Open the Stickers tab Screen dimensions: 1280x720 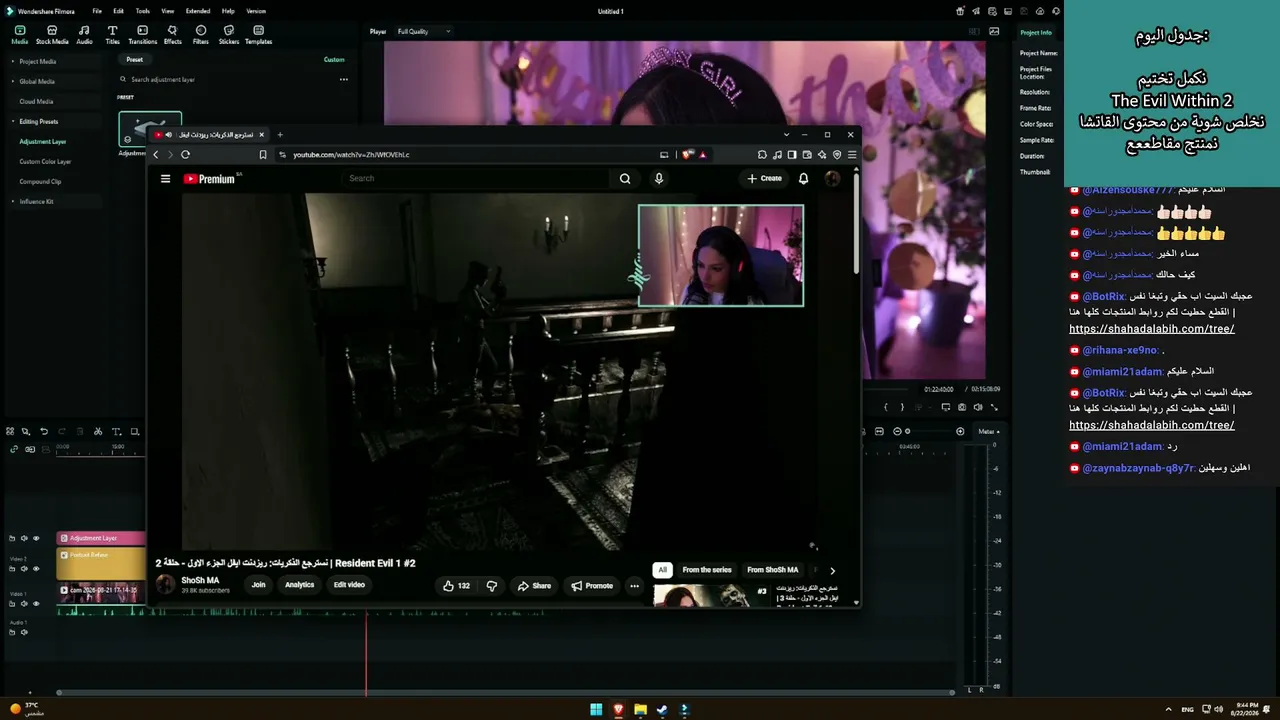229,35
